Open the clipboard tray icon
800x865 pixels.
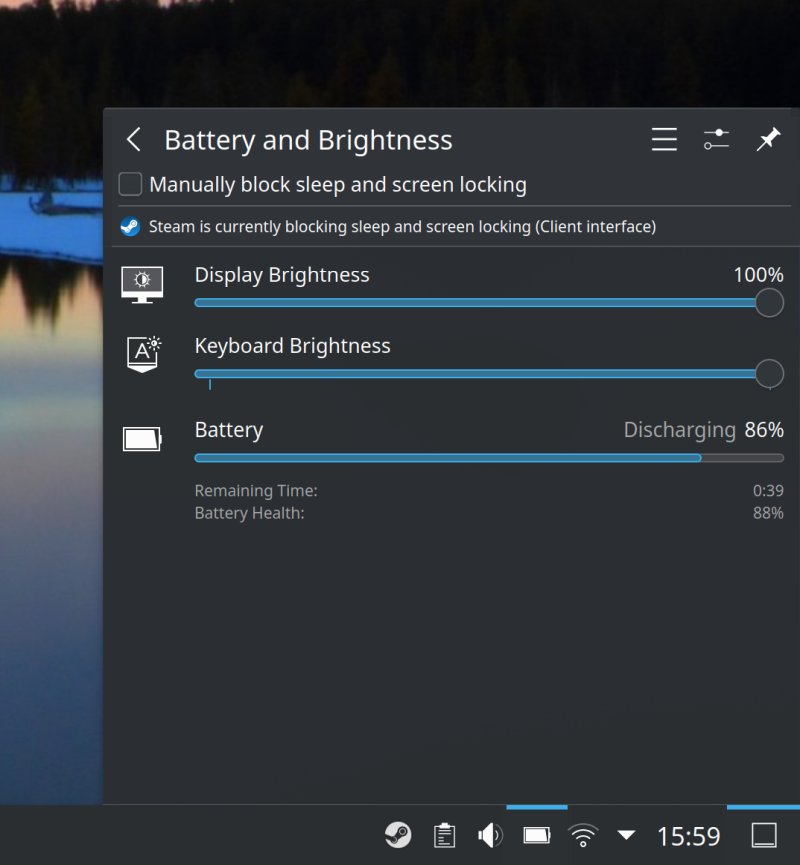pos(444,835)
